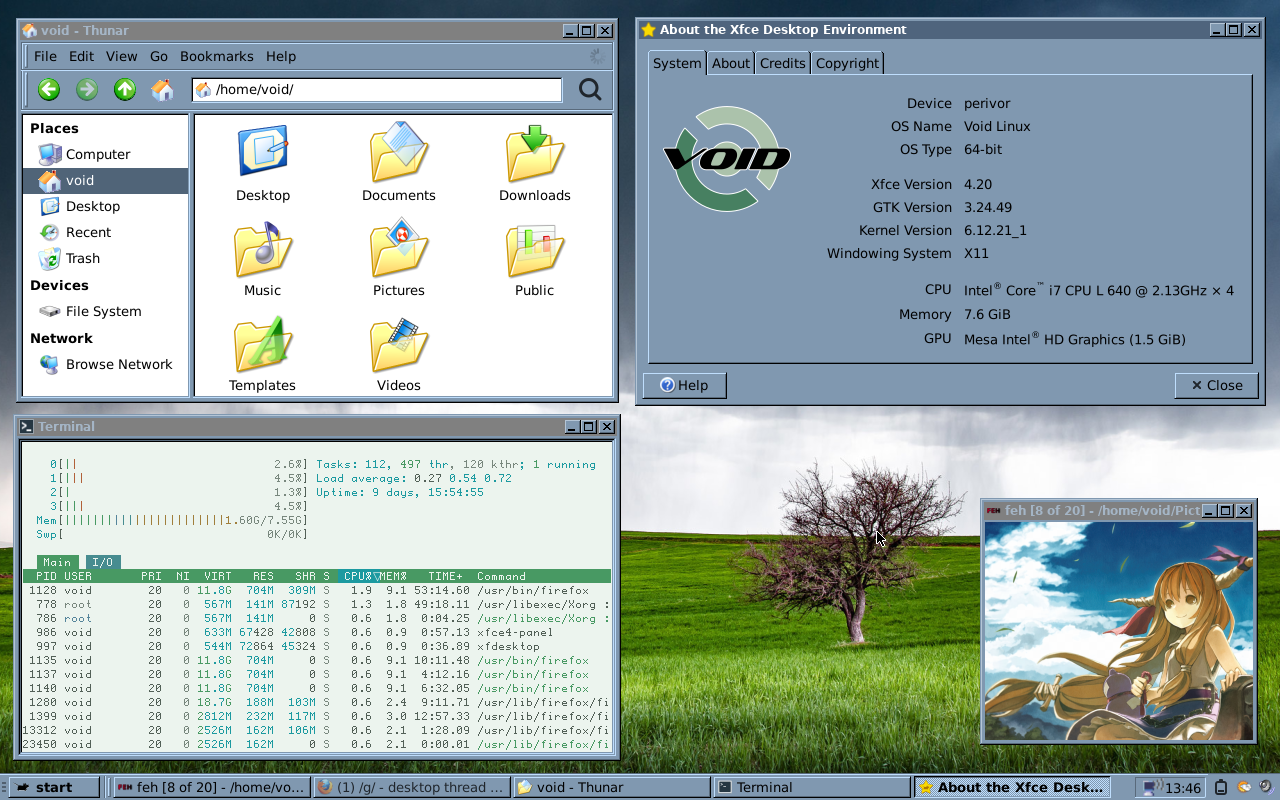The image size is (1280, 800).
Task: Sort htop by the PID column header
Action: click(x=46, y=576)
